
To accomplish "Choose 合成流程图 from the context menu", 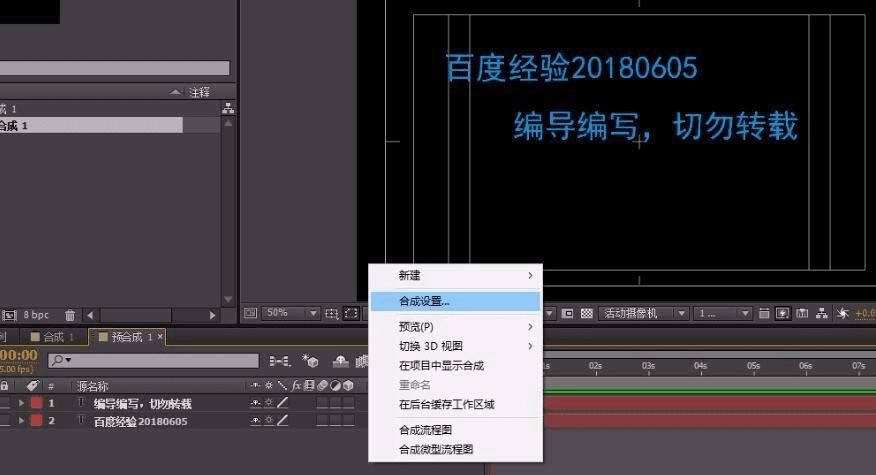I will point(455,430).
